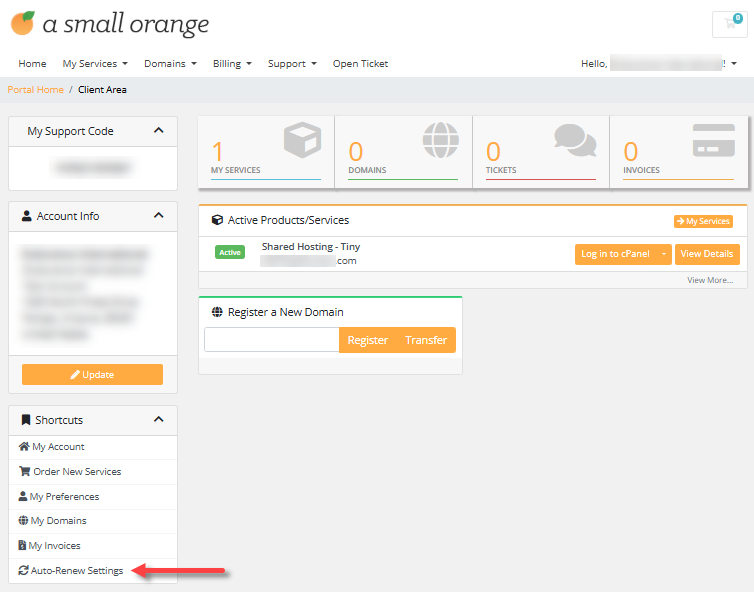Click the user icon next to My Preferences
The image size is (754, 592).
coord(23,496)
